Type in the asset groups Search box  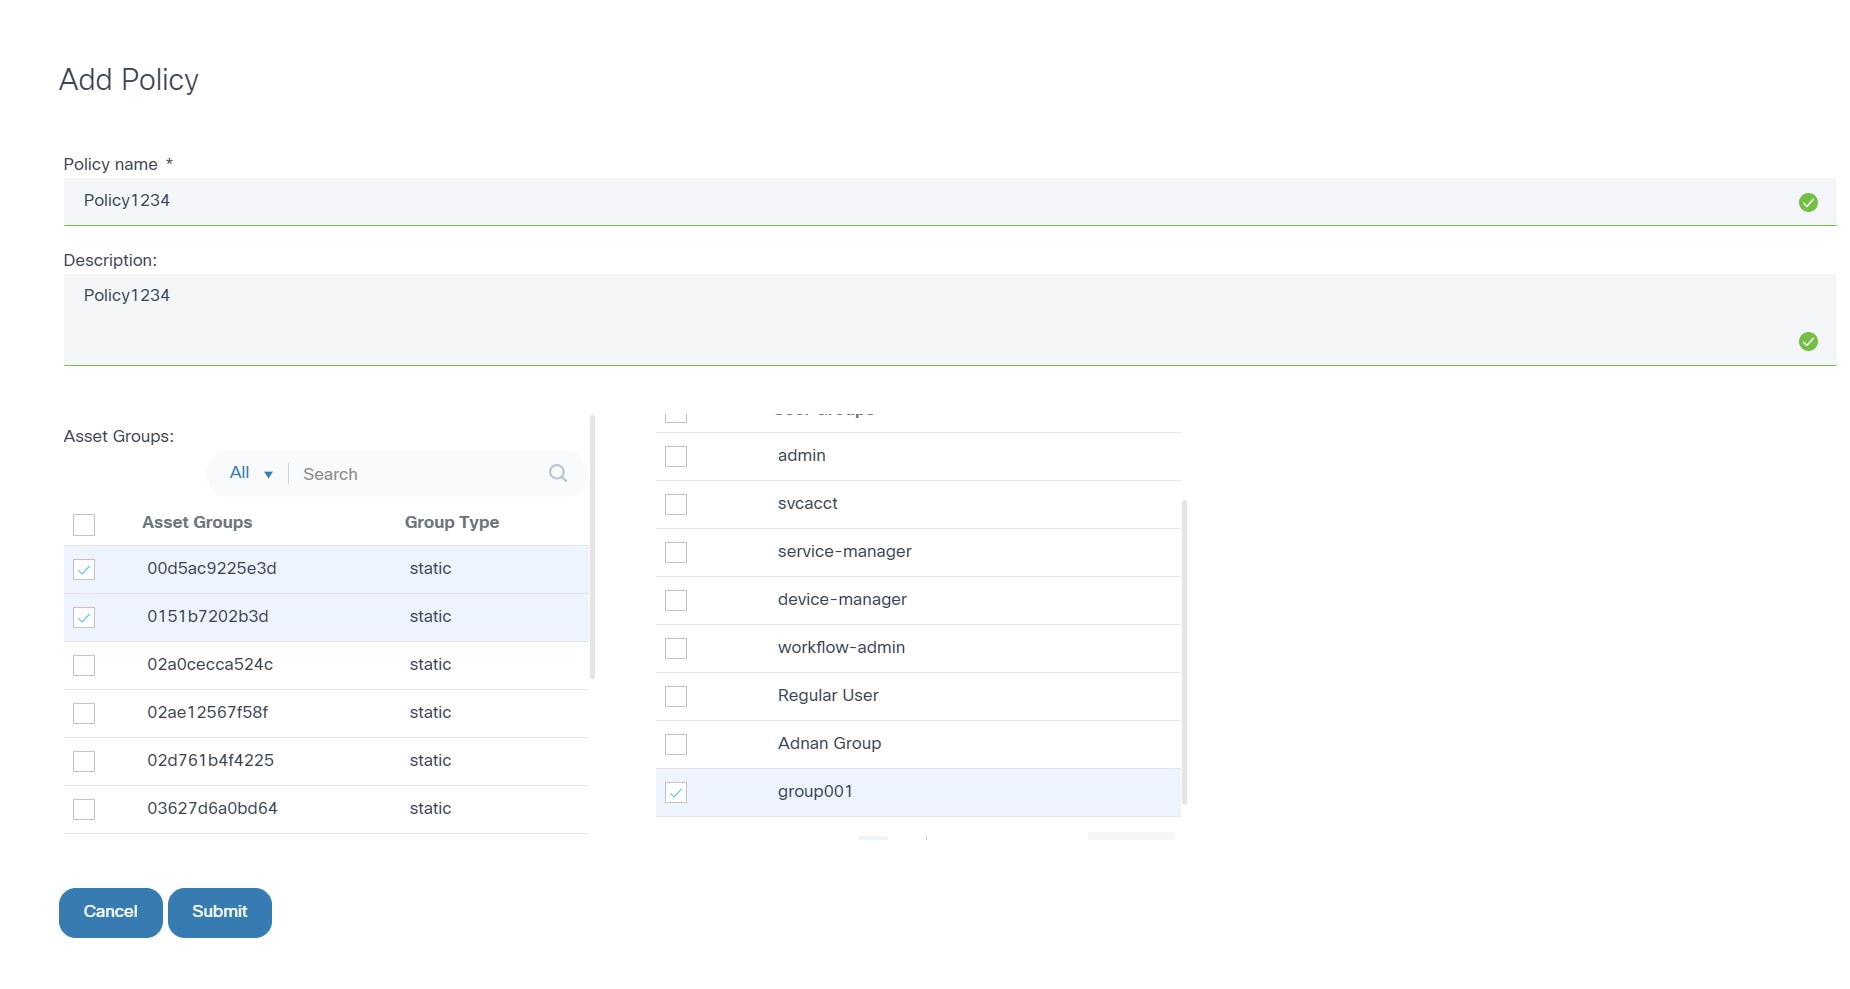(x=420, y=474)
